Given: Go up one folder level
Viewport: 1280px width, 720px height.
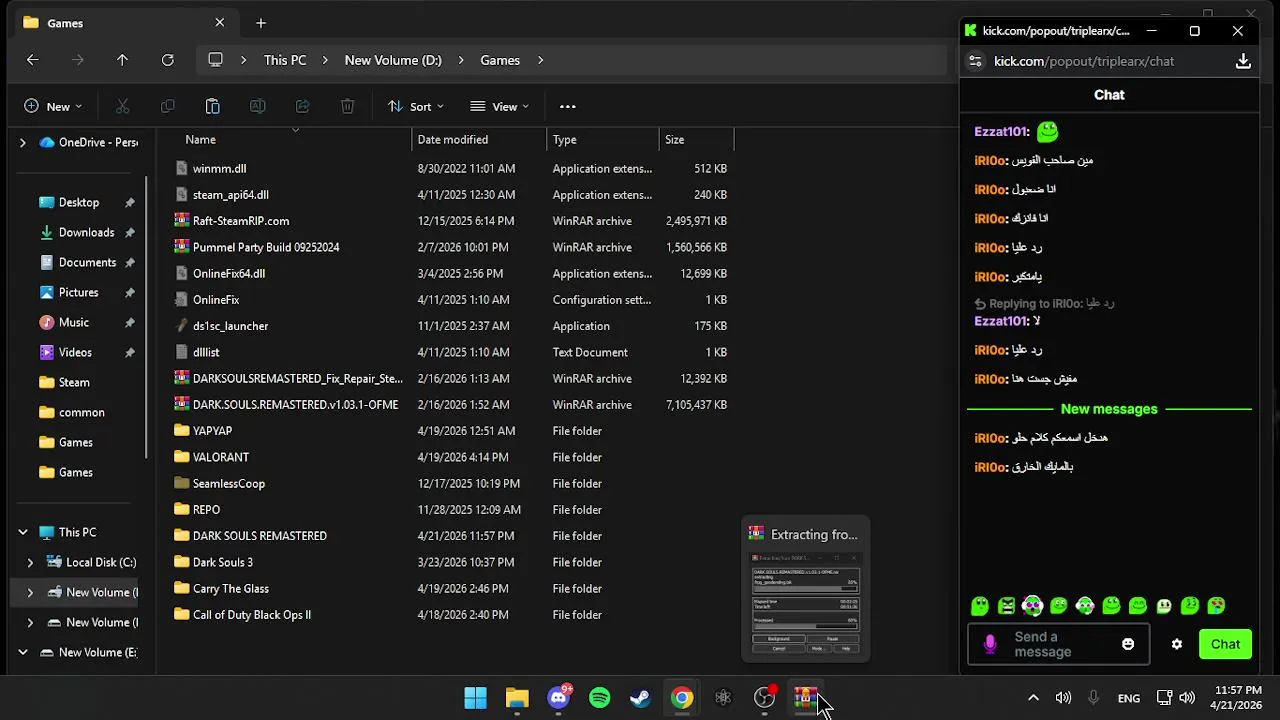Looking at the screenshot, I should click(122, 60).
